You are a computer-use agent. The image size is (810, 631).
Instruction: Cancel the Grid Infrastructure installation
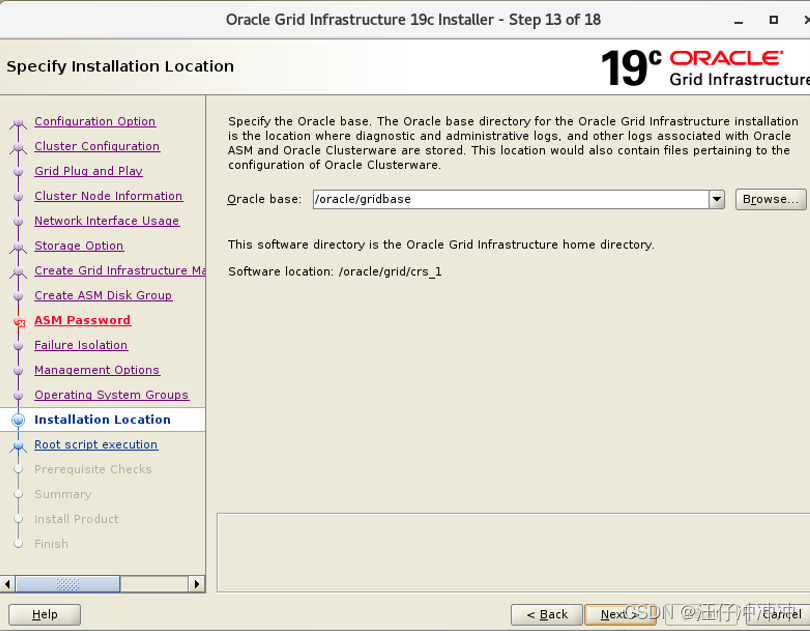pyautogui.click(x=780, y=614)
